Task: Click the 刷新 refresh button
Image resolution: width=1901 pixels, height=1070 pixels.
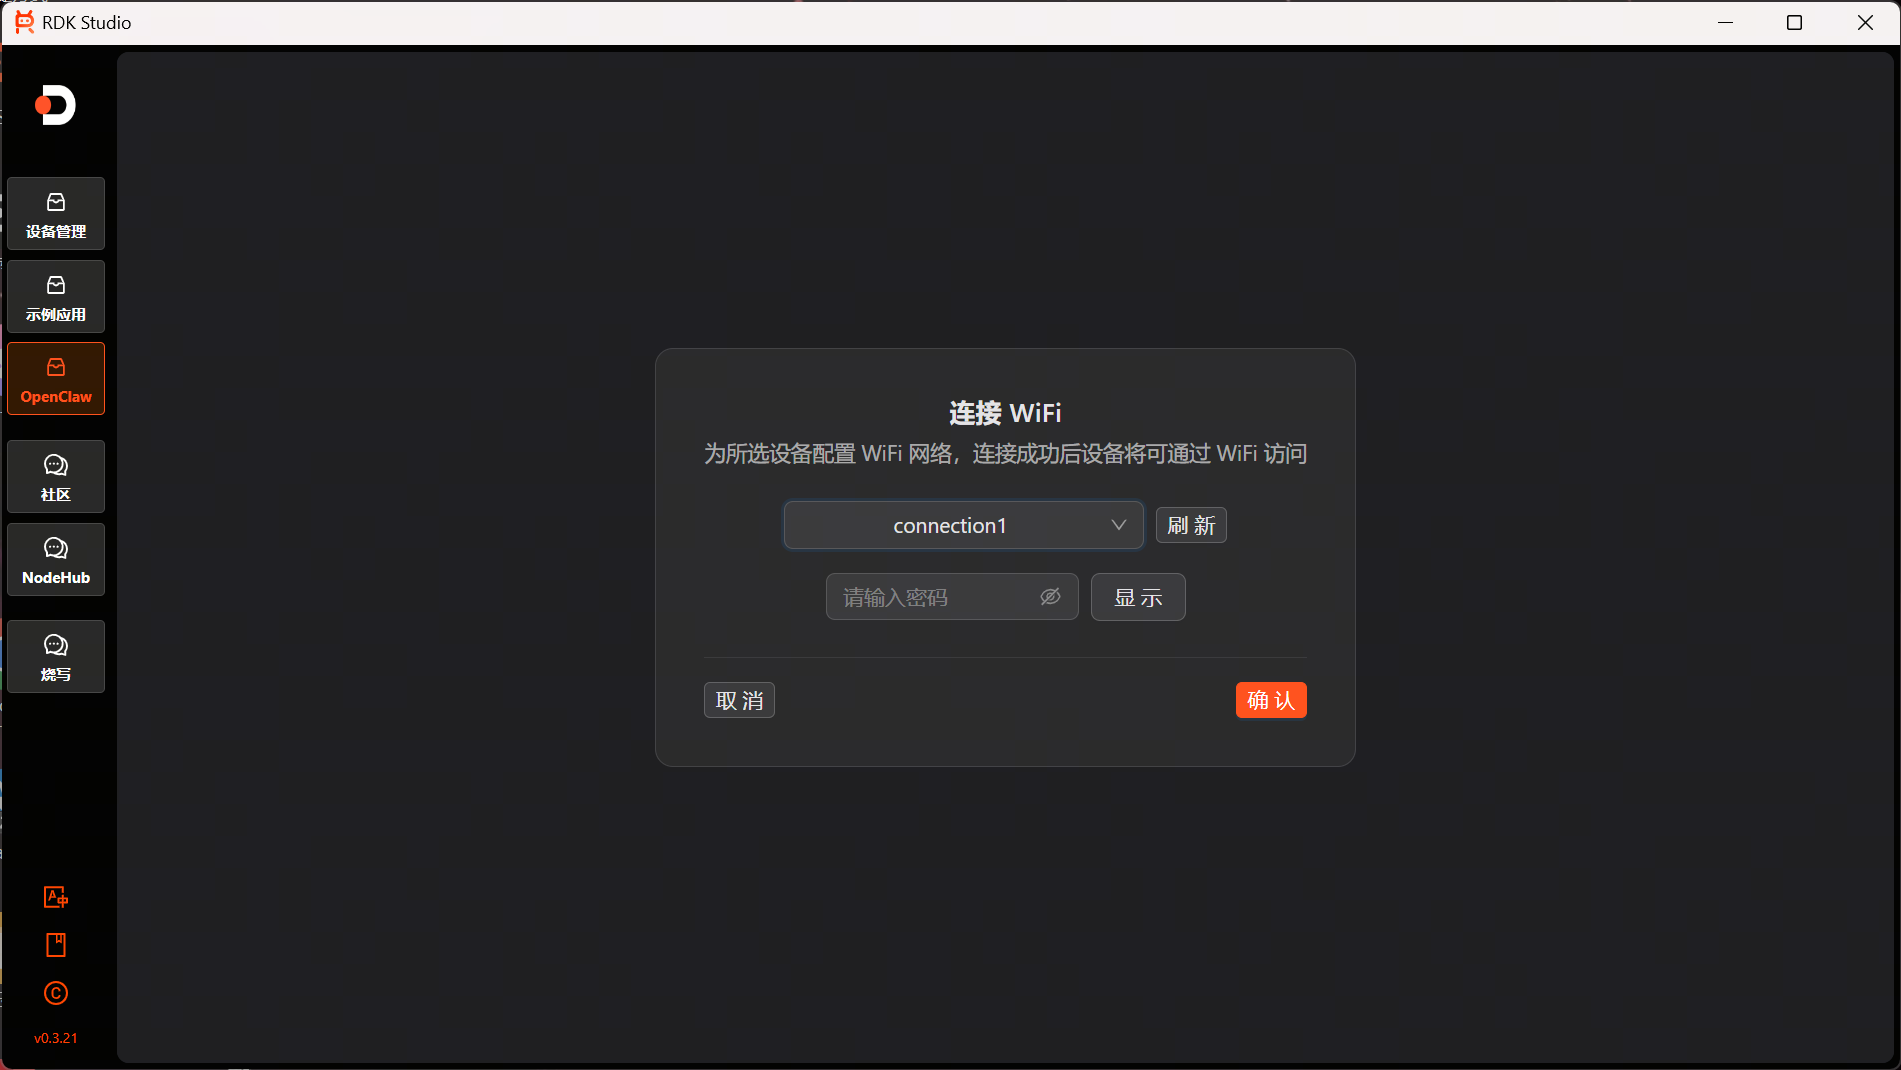Action: pyautogui.click(x=1191, y=525)
